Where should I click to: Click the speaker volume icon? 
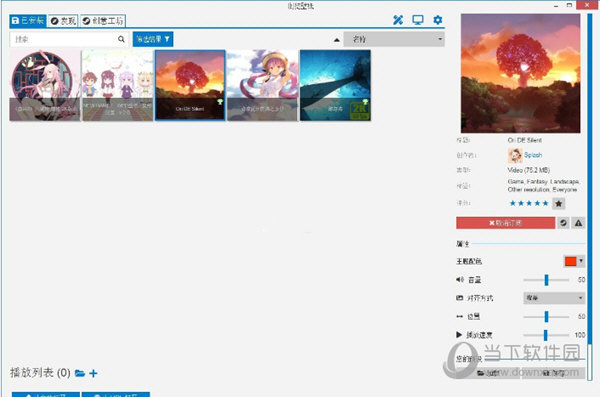click(x=460, y=280)
